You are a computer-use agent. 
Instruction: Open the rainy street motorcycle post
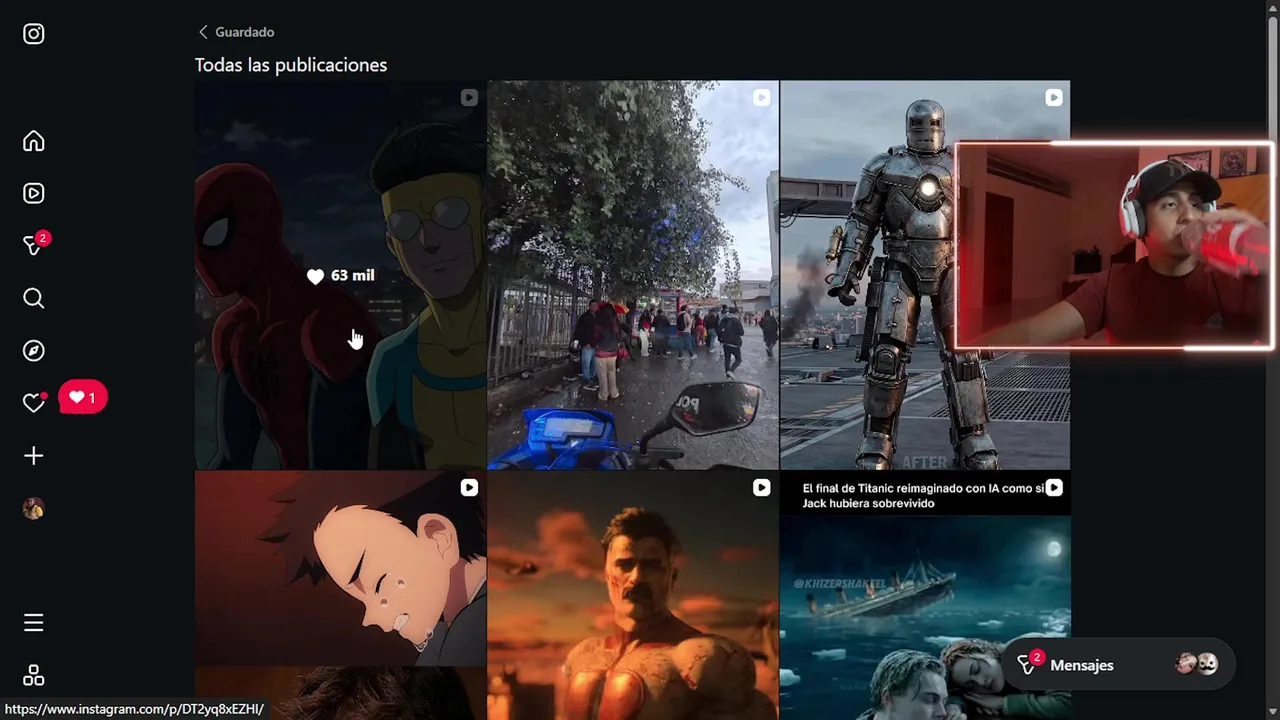[632, 275]
